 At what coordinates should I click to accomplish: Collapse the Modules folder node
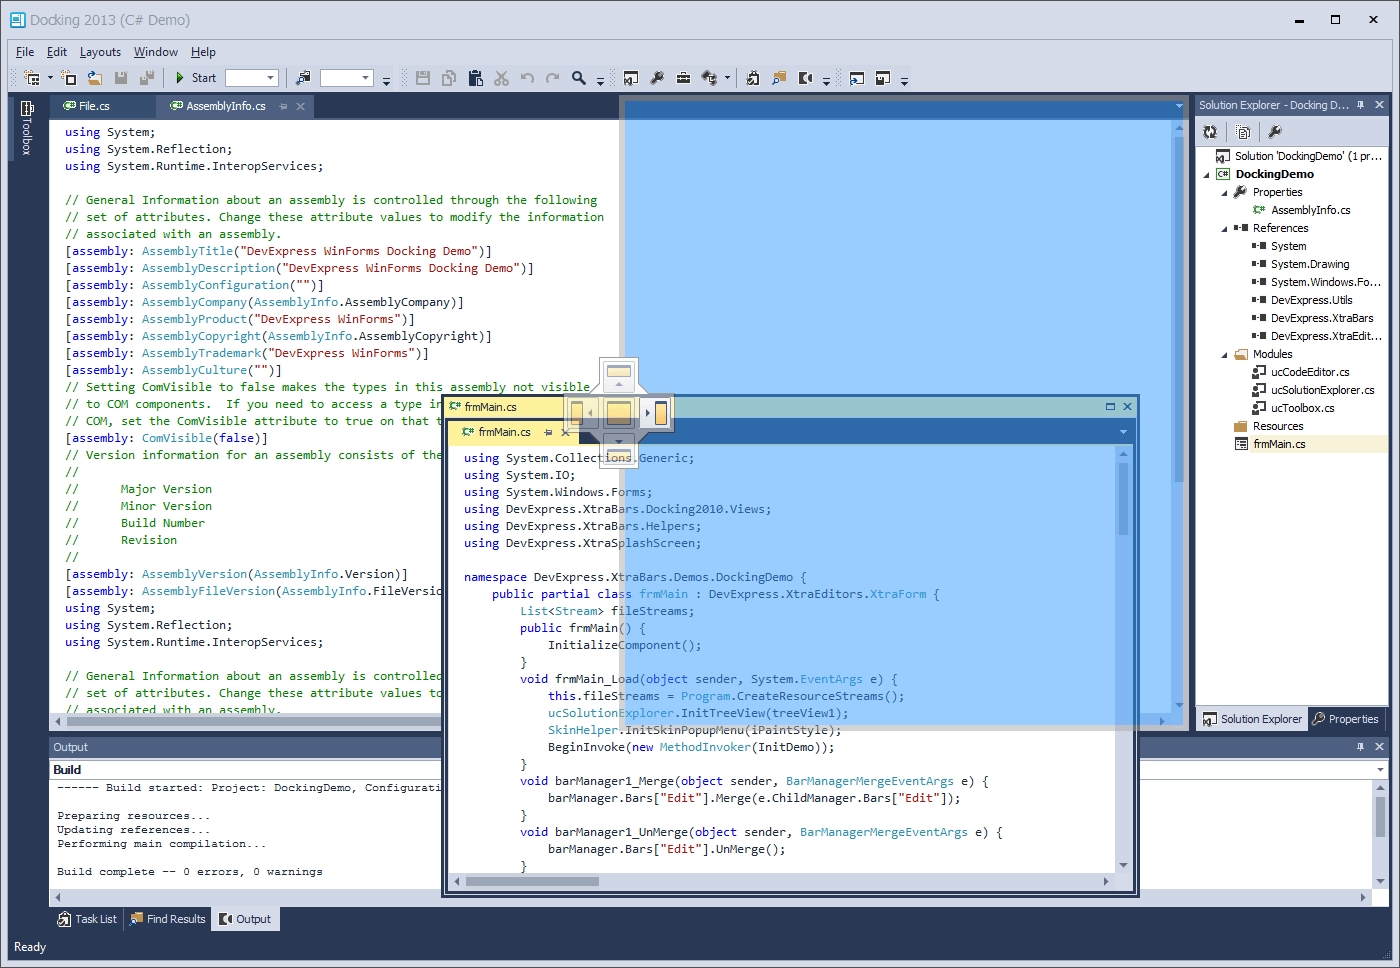[x=1225, y=354]
